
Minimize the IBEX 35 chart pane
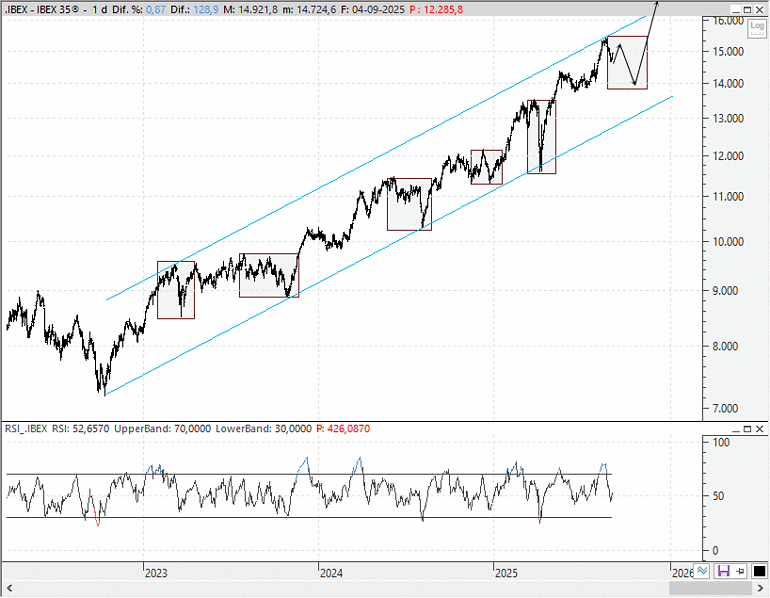[736, 9]
